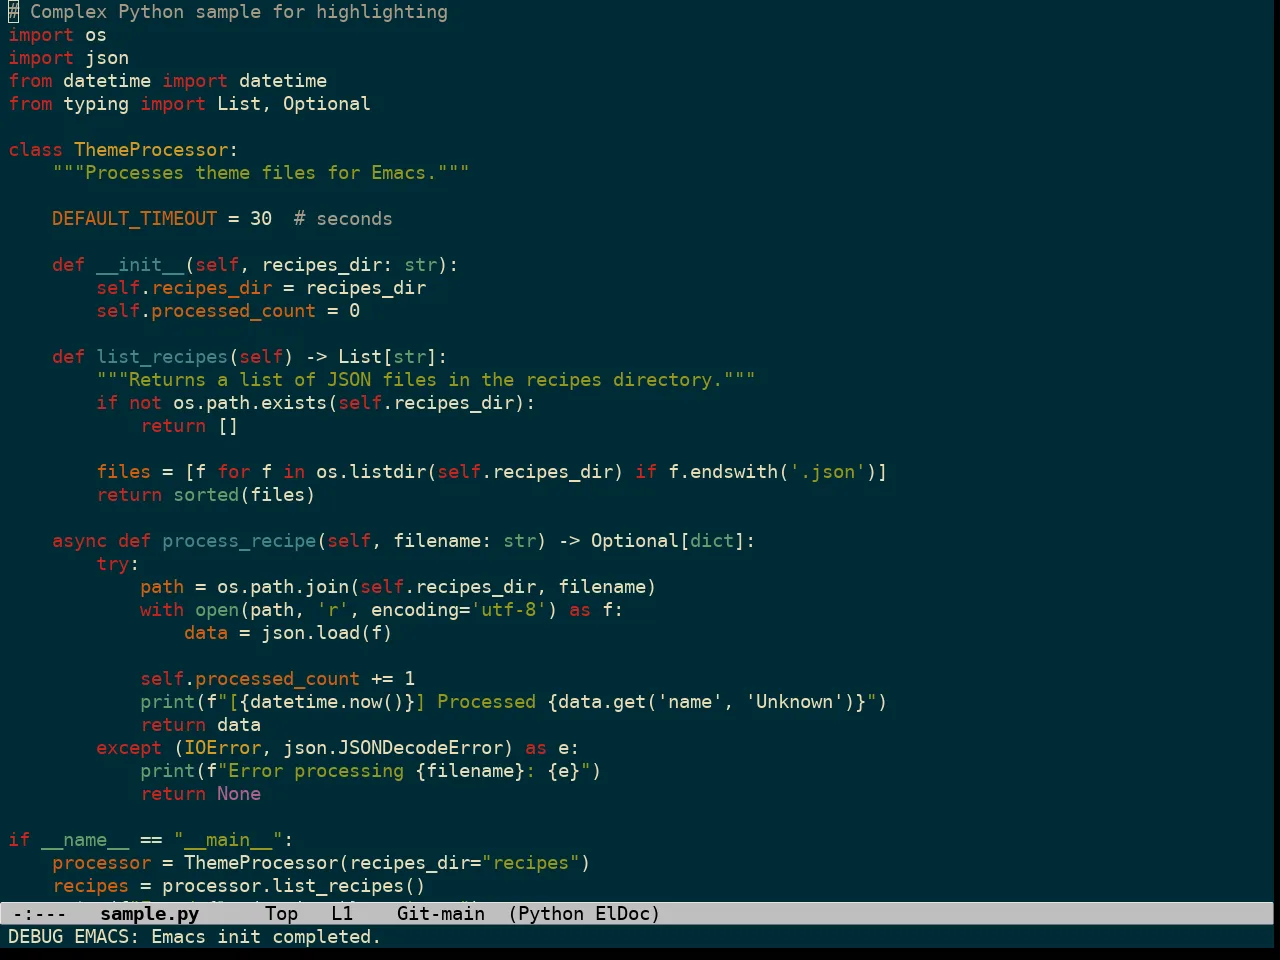
Task: Click the 'from datetime import datetime' line
Action: 167,81
